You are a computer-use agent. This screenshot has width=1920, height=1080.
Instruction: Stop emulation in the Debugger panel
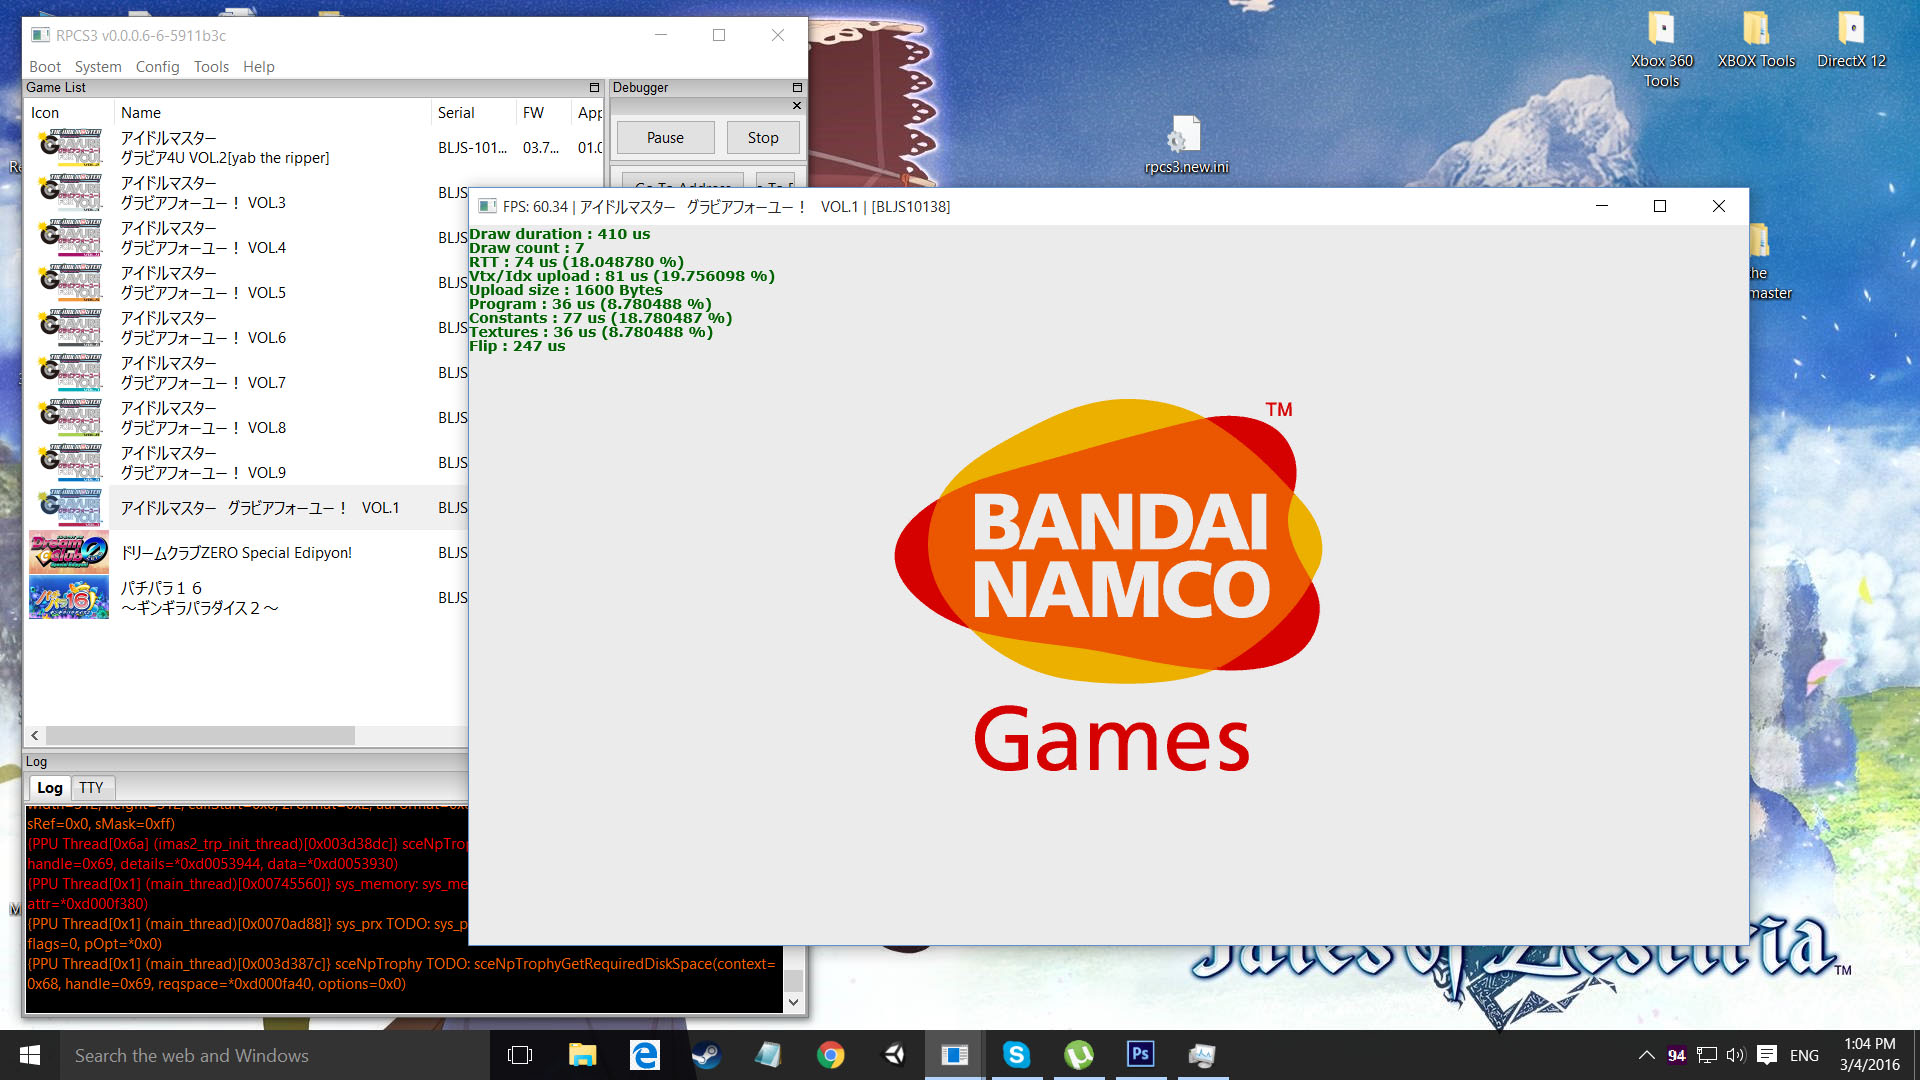(763, 138)
